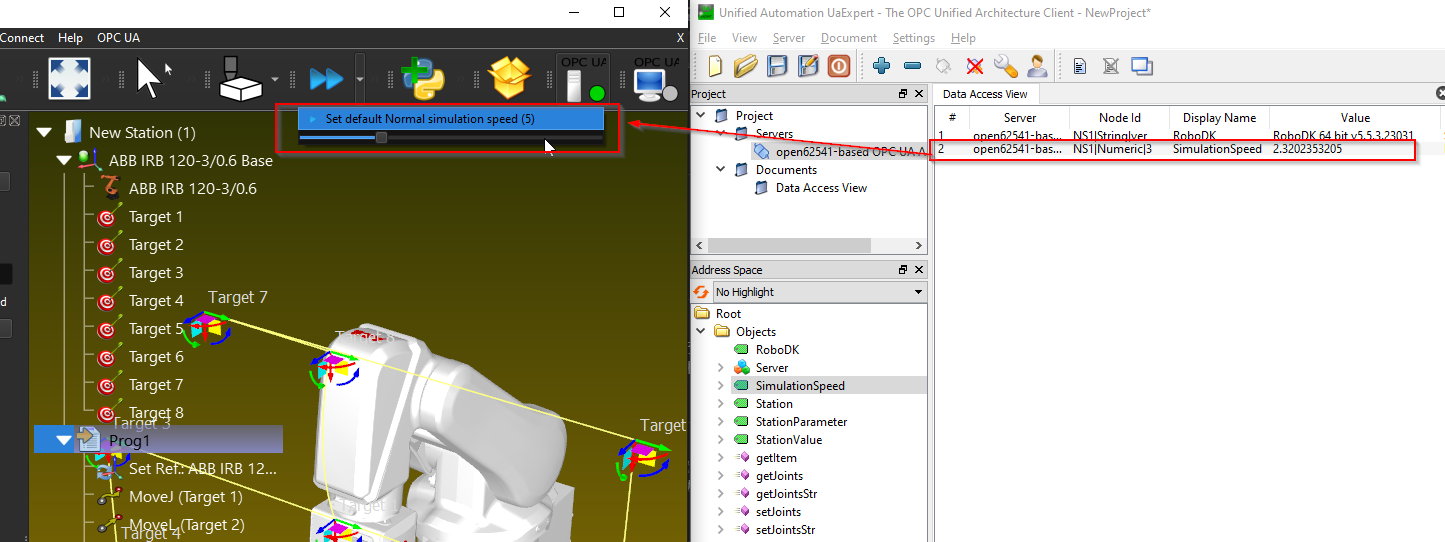The width and height of the screenshot is (1445, 542).
Task: Click the wrench Server Settings icon
Action: click(x=1006, y=67)
